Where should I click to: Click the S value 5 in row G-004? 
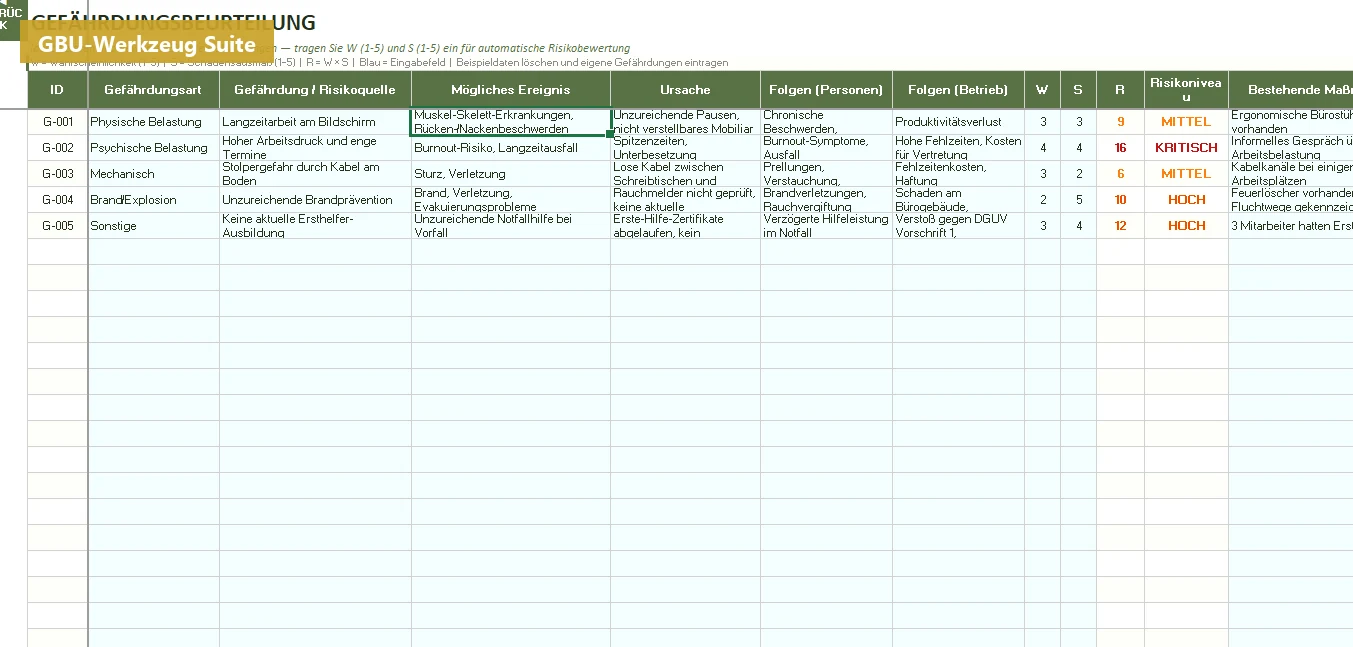pyautogui.click(x=1078, y=200)
